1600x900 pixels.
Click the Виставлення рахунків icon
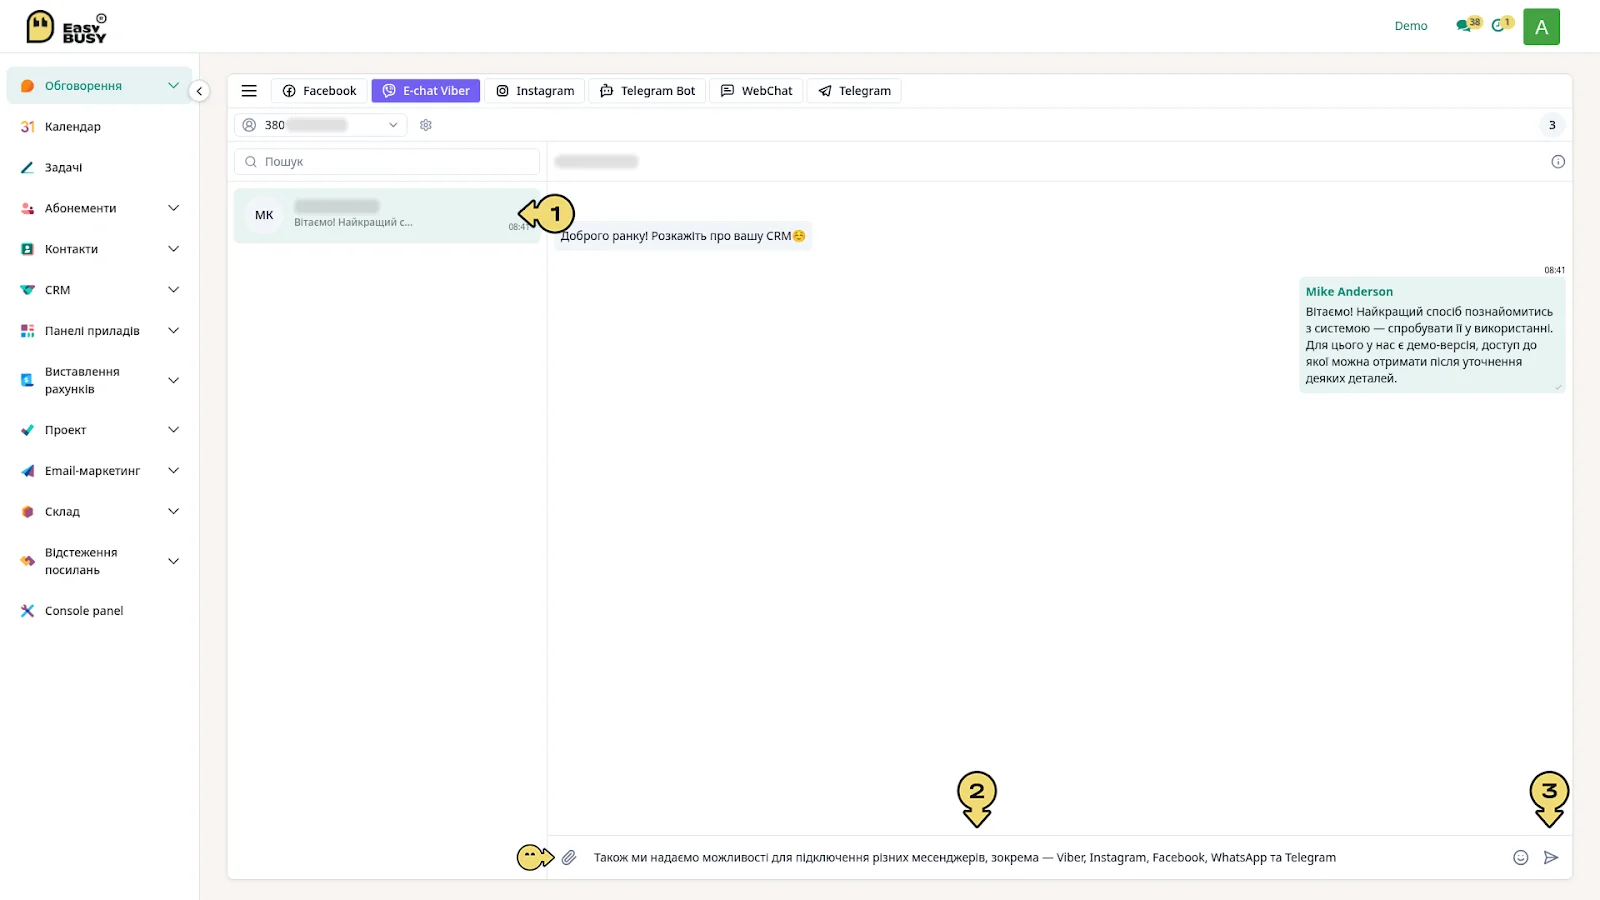(28, 380)
